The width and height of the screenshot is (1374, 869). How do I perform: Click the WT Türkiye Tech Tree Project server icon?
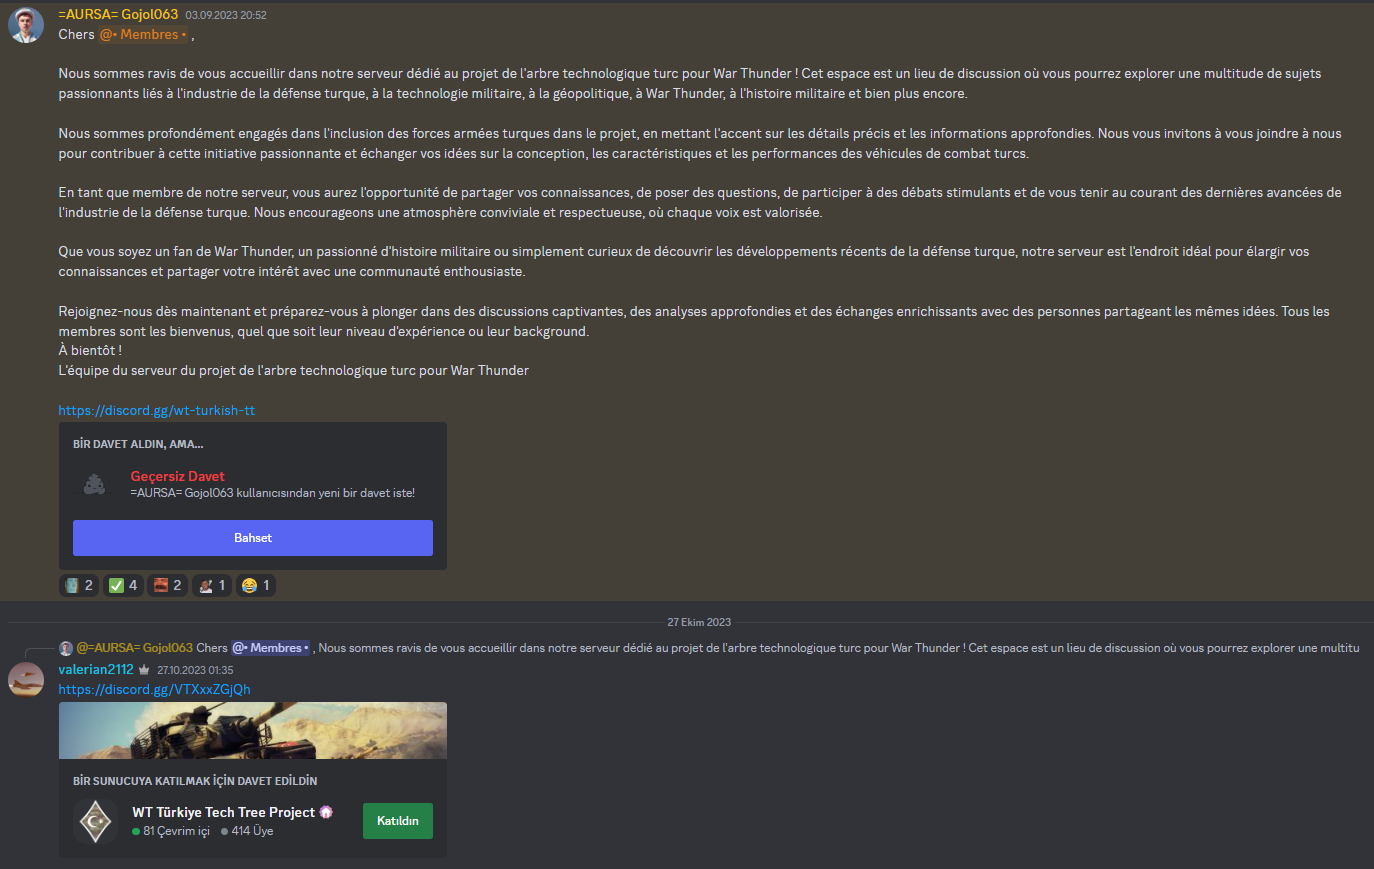click(96, 822)
